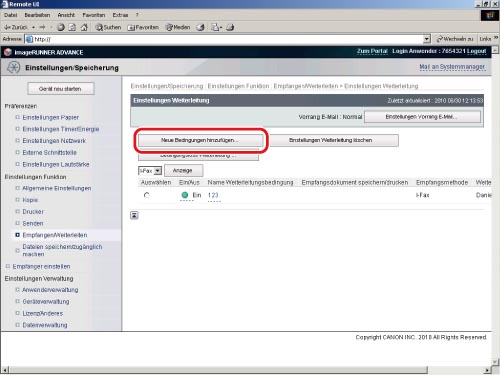Click the Medien toolbar icon

178,27
